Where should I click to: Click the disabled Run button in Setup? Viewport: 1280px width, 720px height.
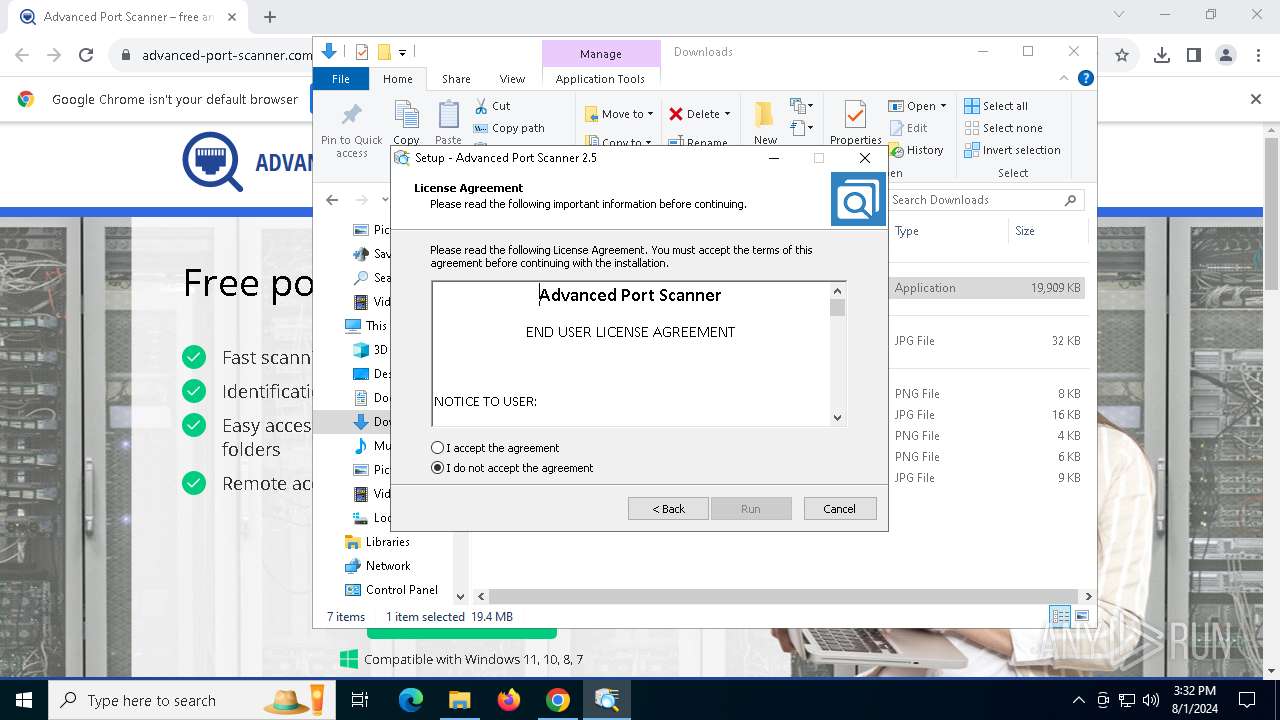(751, 509)
